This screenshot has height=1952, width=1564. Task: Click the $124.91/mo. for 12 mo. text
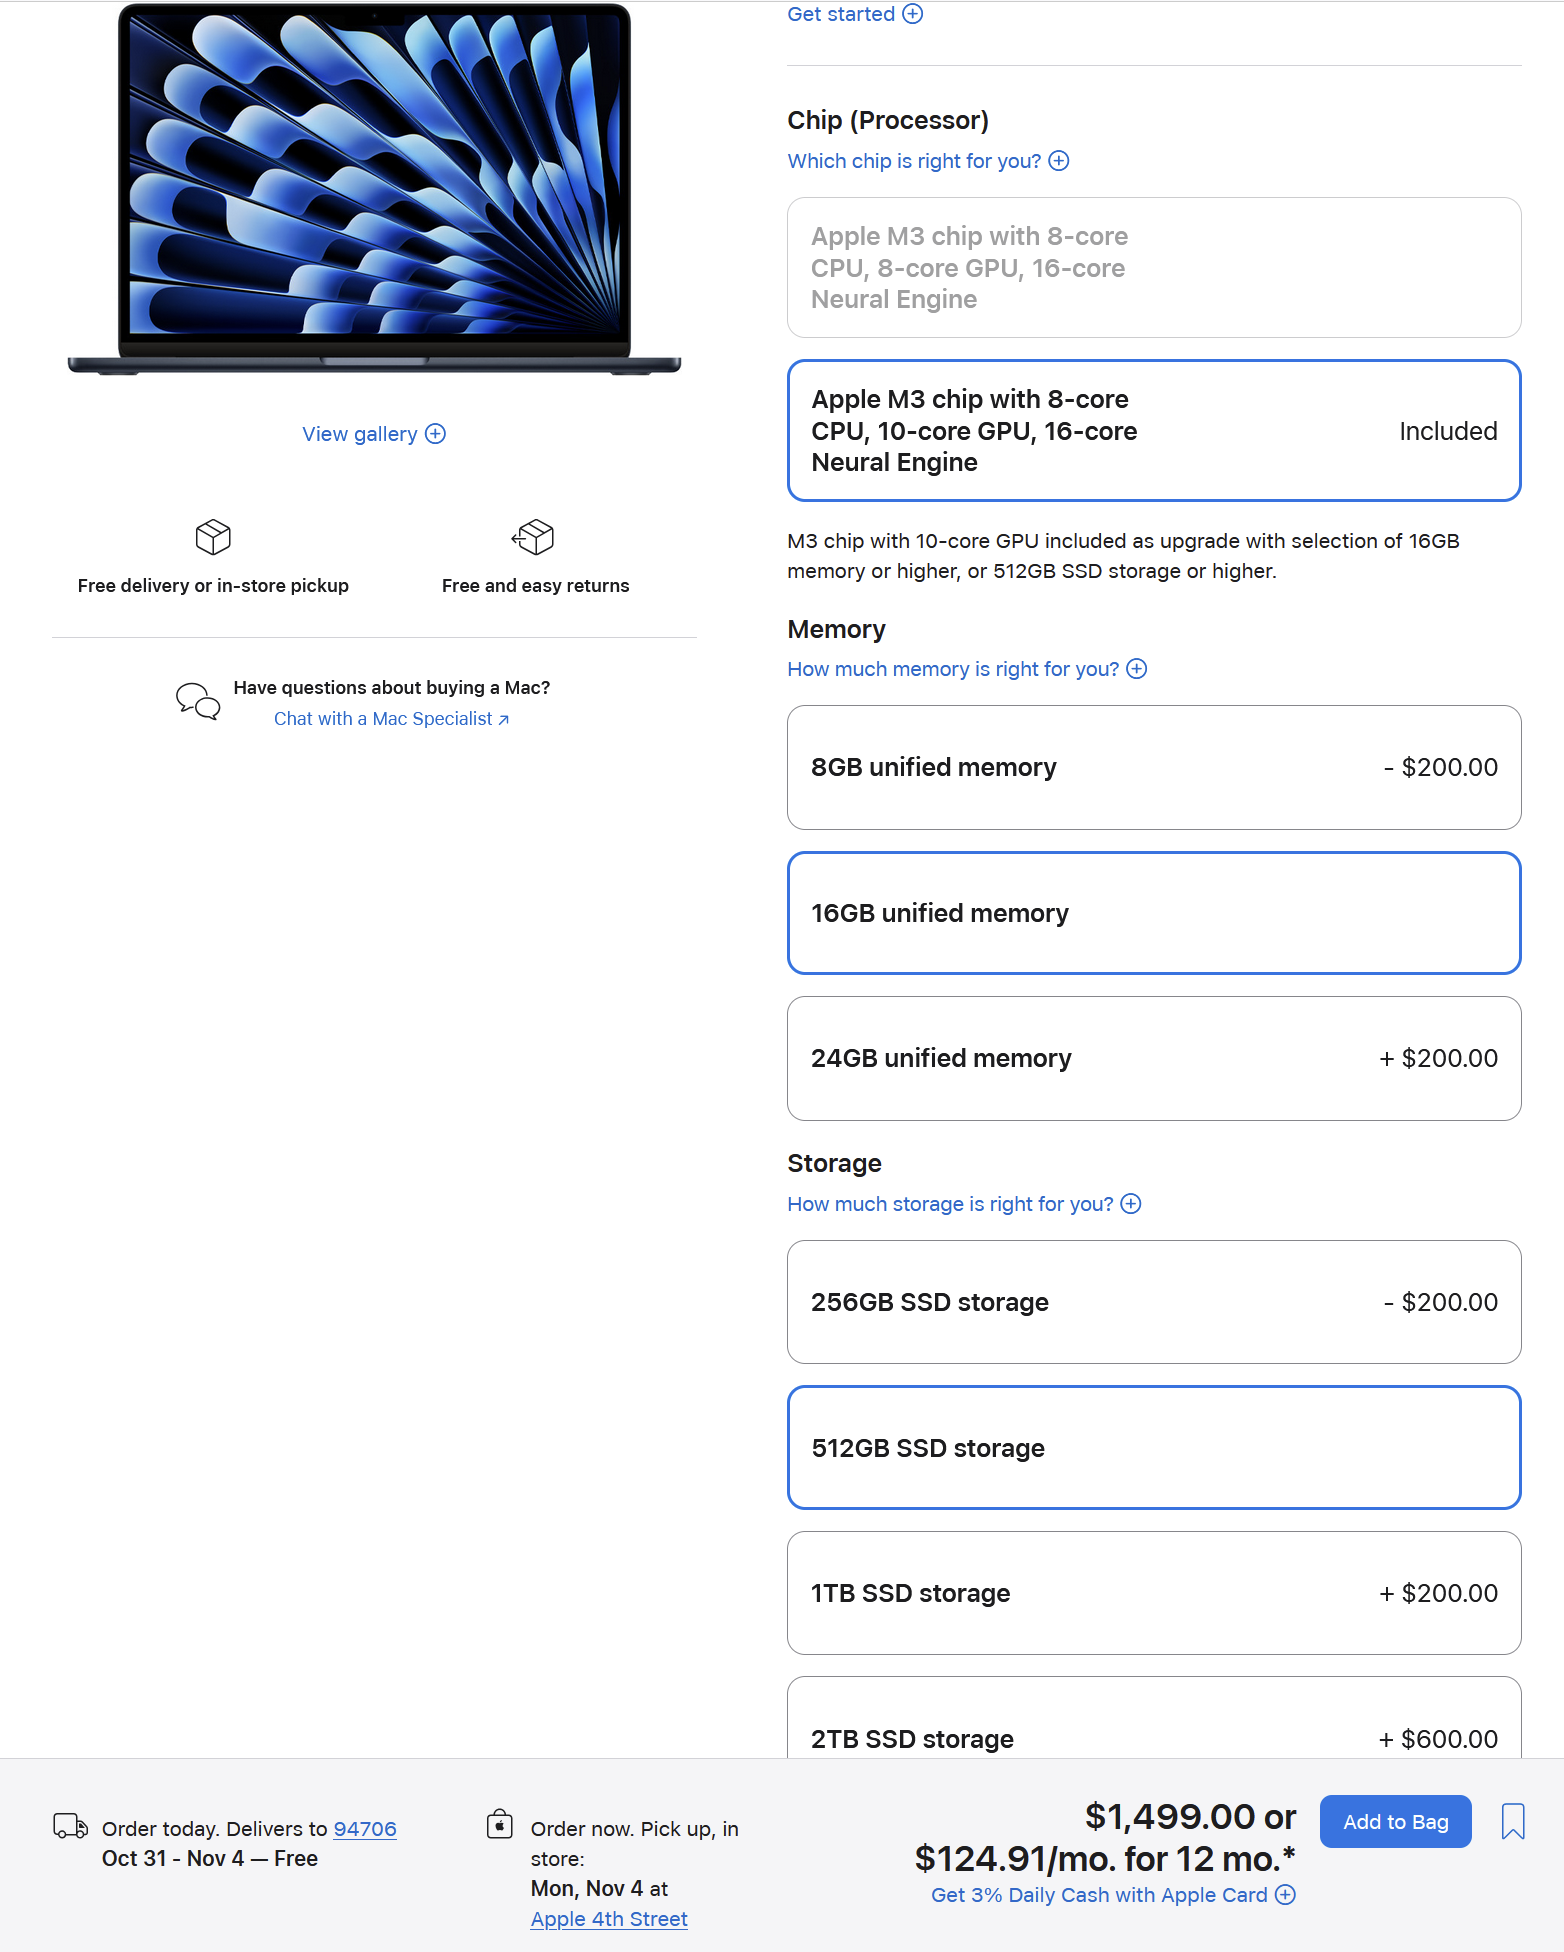click(1105, 1859)
